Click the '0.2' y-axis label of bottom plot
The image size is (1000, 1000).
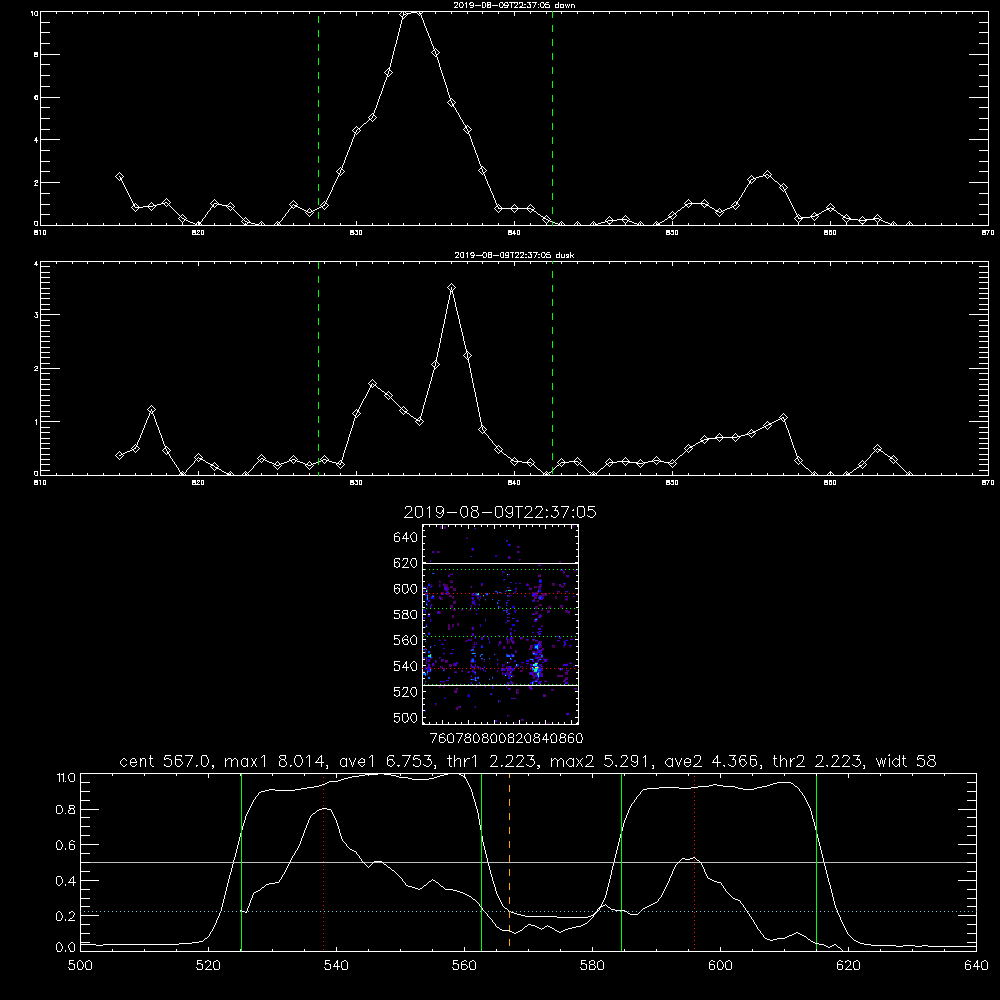point(66,916)
